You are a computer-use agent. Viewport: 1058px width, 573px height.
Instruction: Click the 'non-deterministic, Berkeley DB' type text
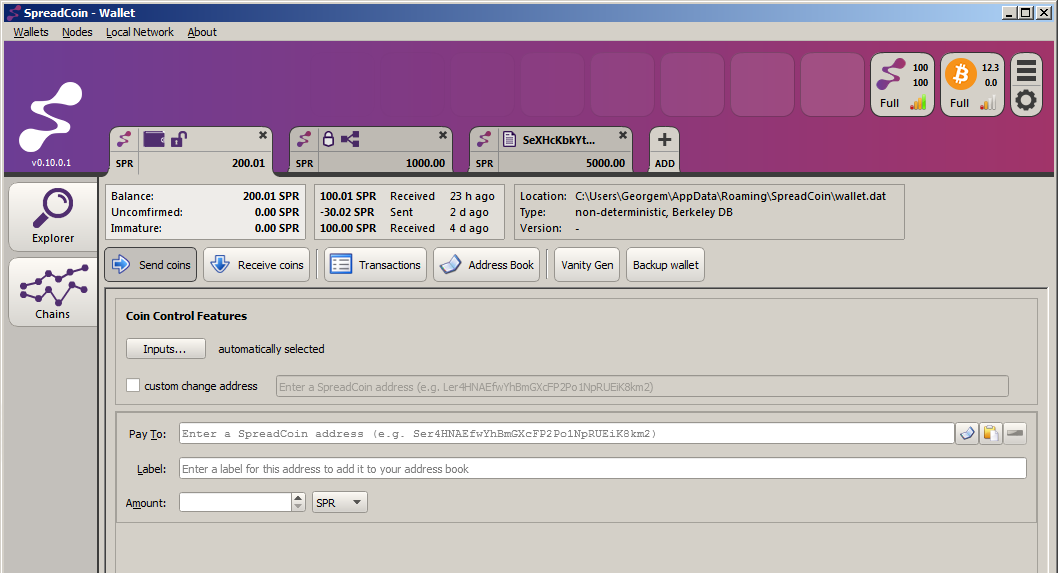[654, 212]
